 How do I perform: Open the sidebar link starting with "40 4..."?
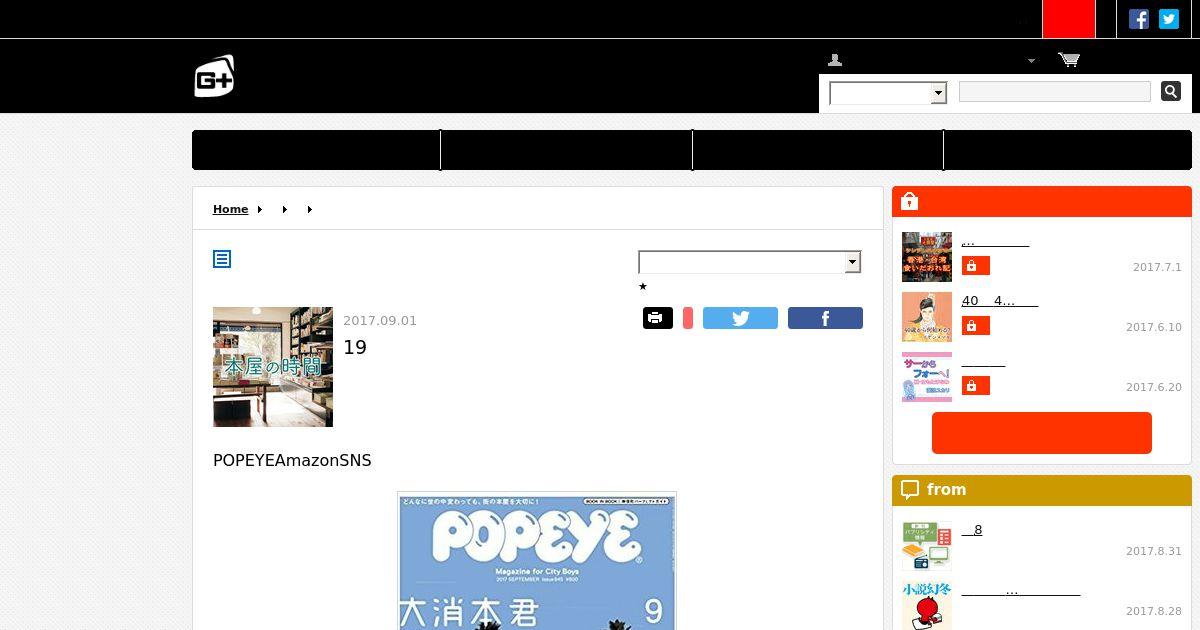[x=1000, y=301]
